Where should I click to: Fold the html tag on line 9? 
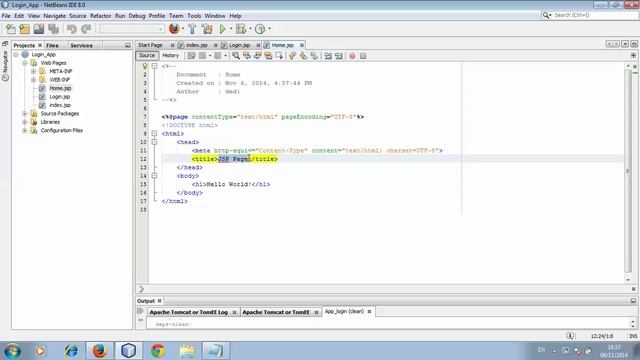tap(154, 133)
